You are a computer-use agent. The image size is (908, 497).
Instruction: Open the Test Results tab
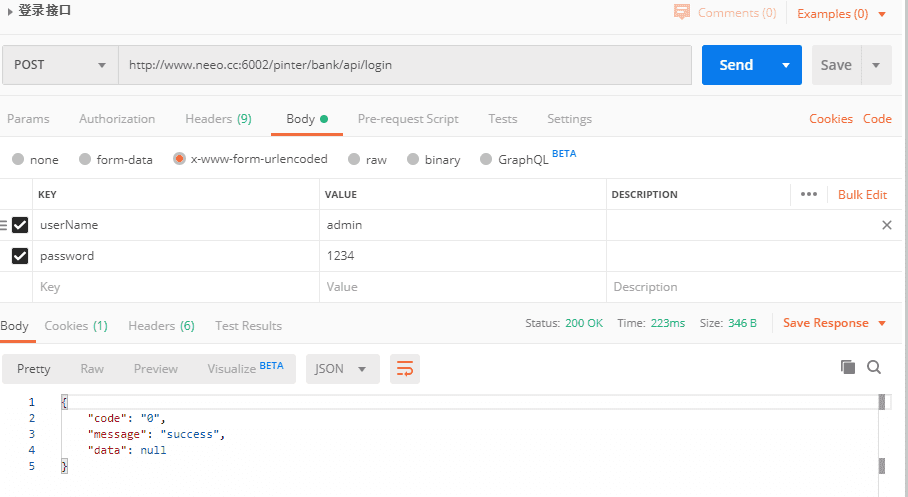pyautogui.click(x=248, y=326)
